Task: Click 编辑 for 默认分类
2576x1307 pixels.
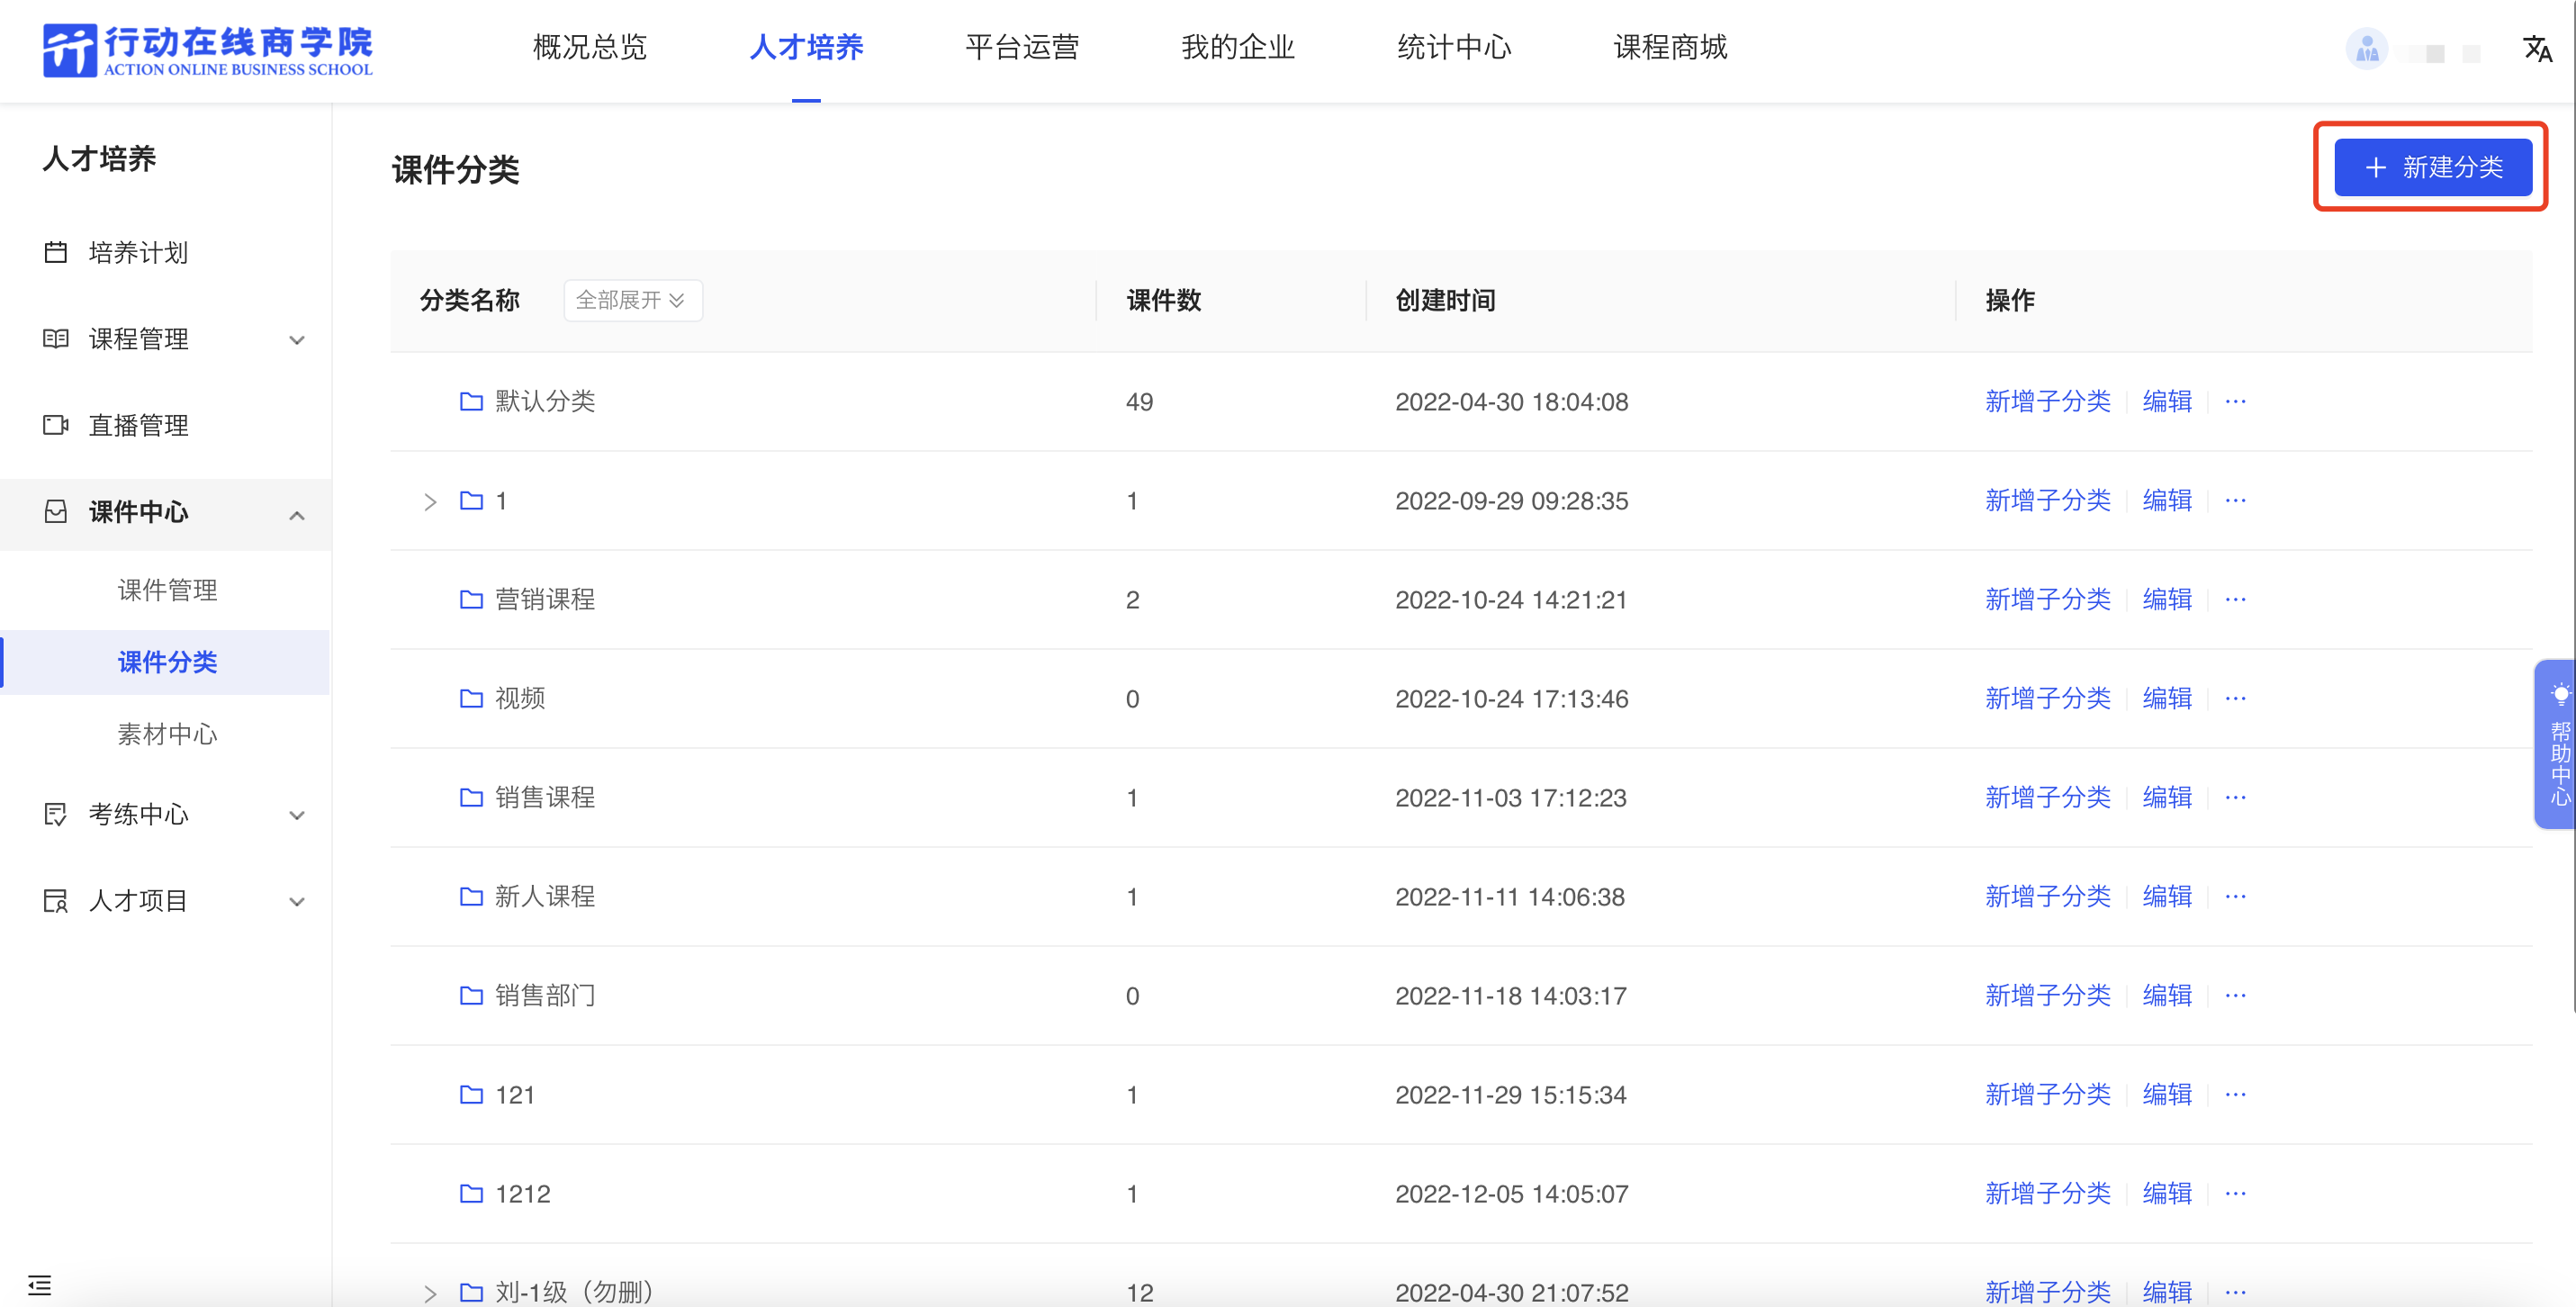Action: click(x=2167, y=401)
